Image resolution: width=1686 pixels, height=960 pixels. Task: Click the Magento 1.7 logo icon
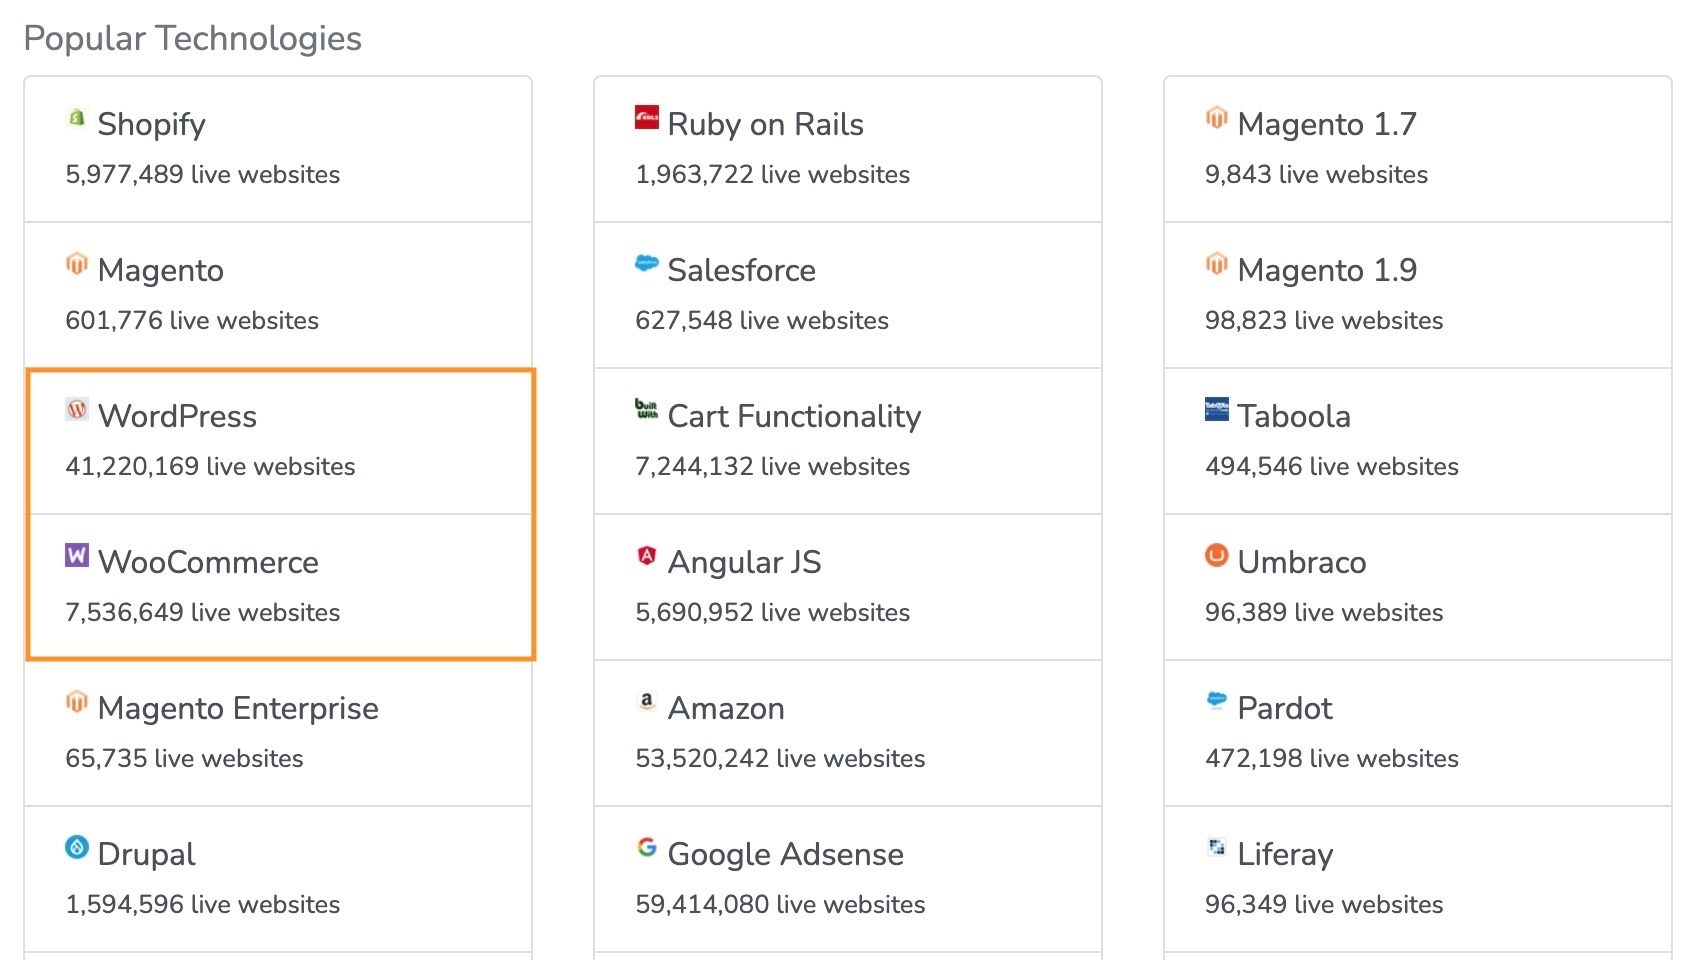[x=1216, y=118]
